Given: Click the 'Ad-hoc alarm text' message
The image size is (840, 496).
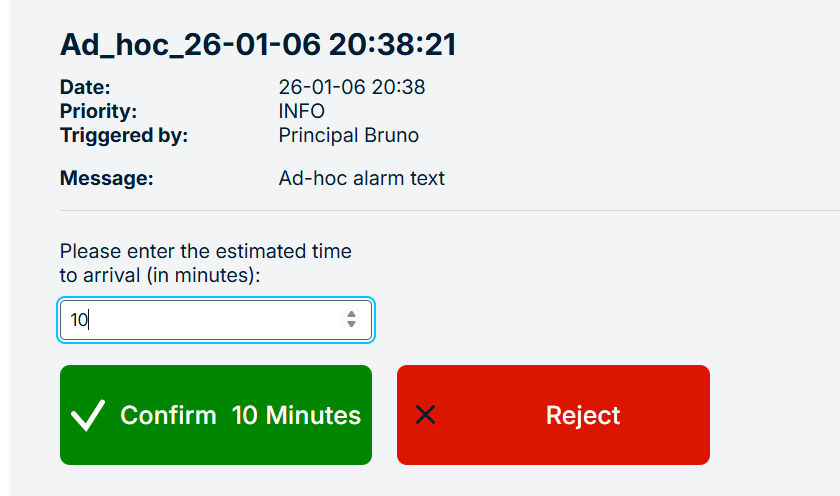Looking at the screenshot, I should [x=361, y=179].
